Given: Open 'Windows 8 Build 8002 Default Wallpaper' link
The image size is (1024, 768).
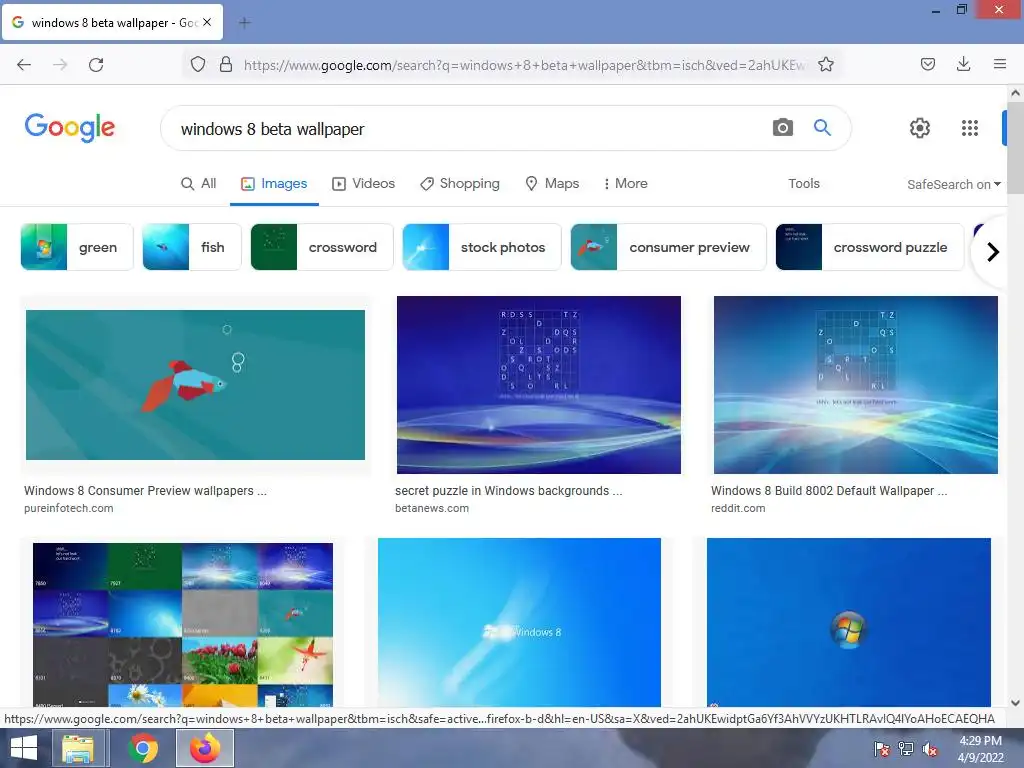Looking at the screenshot, I should pos(829,490).
